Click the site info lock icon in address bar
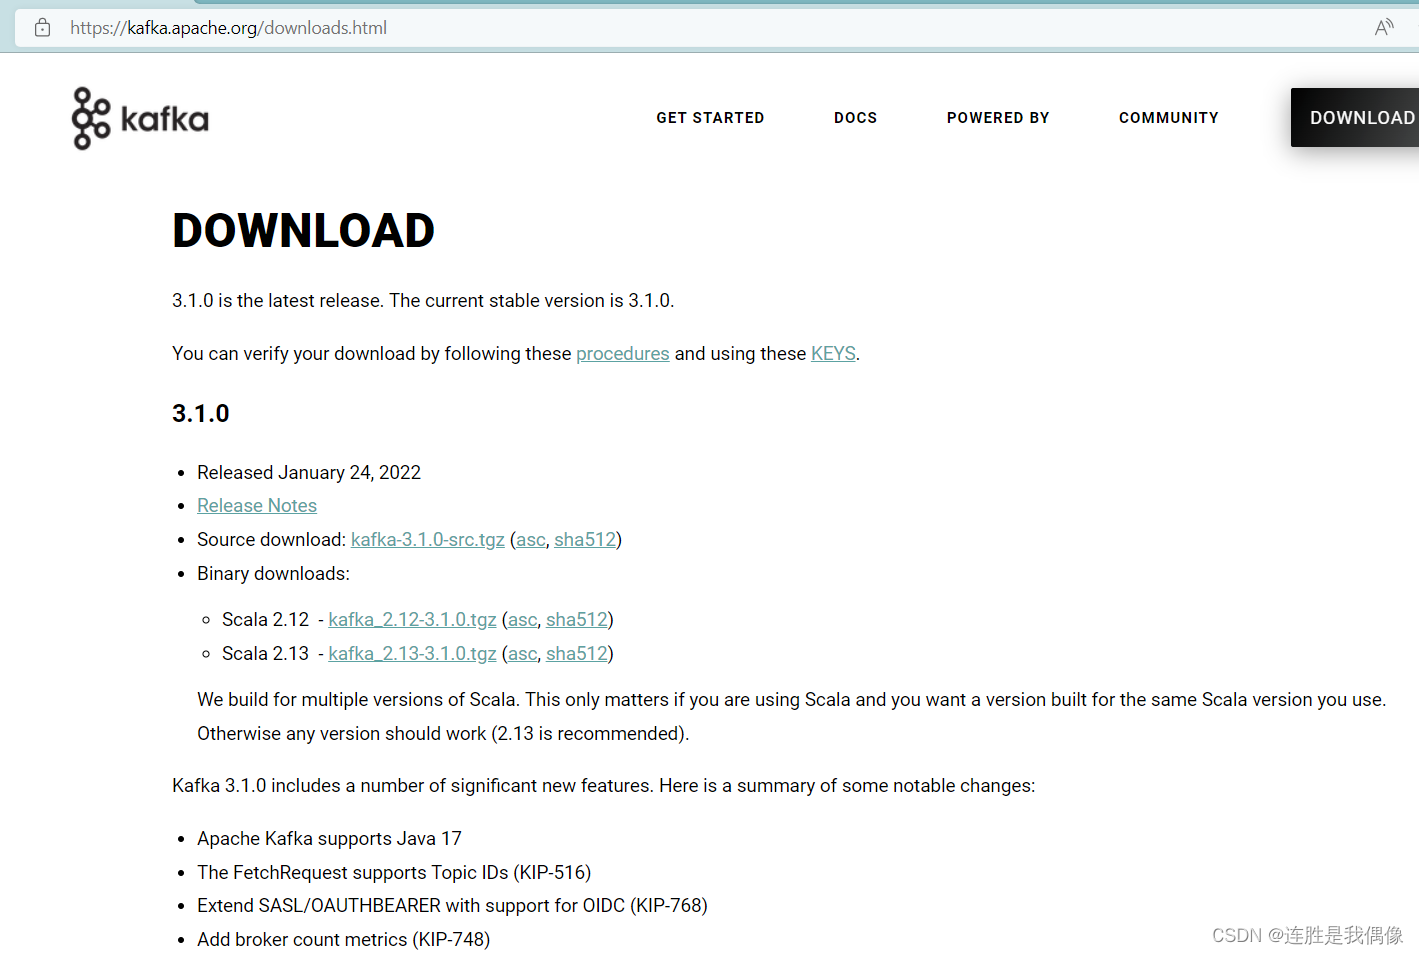Screen dimensions: 1419x955 (42, 28)
